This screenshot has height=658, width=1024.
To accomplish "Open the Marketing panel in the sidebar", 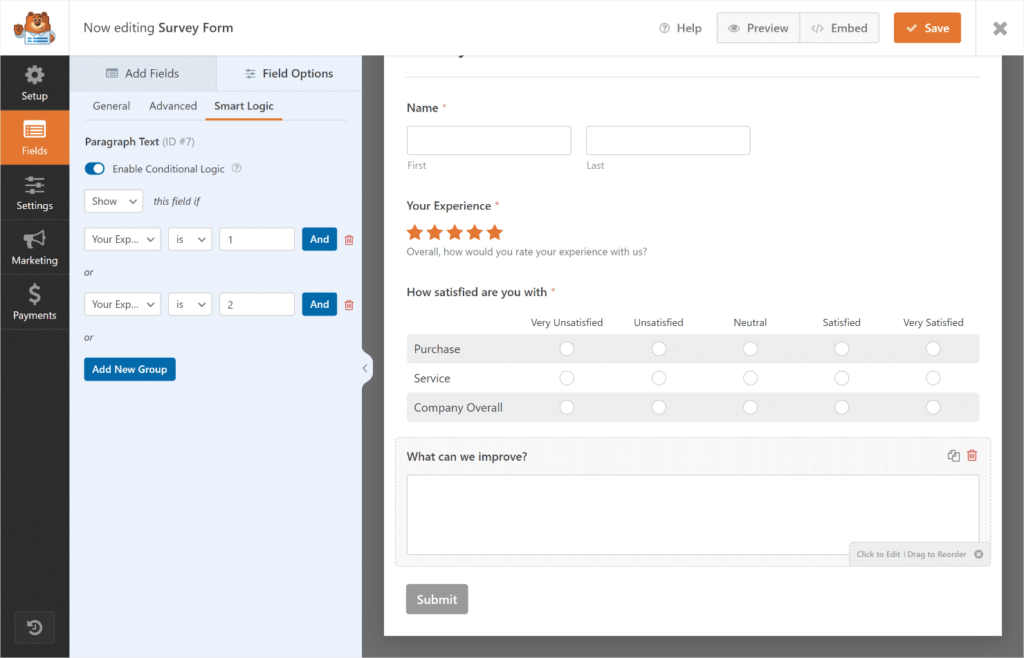I will tap(35, 247).
